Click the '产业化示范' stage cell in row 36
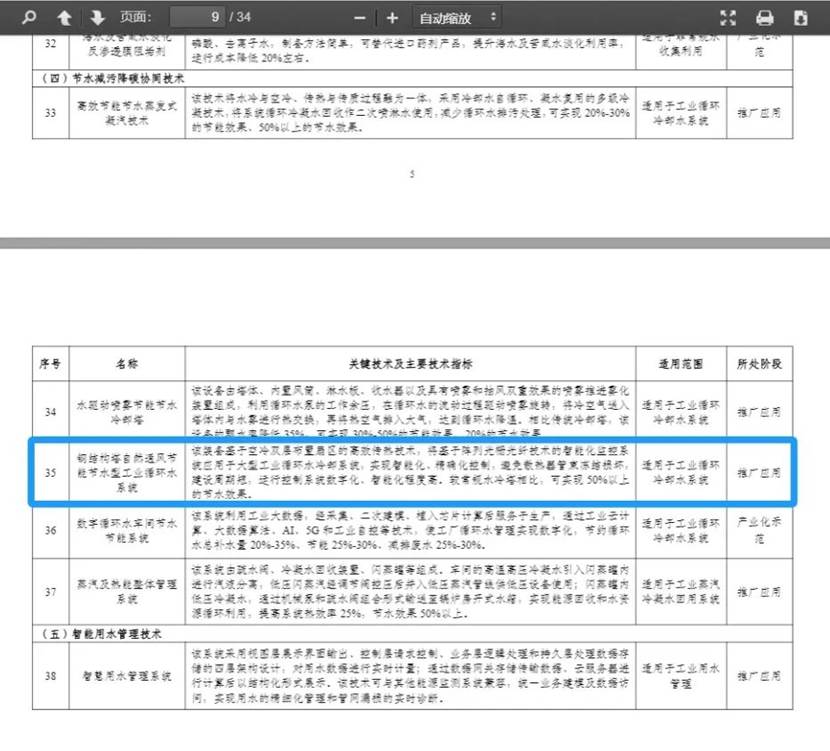This screenshot has height=751, width=830. [760, 530]
